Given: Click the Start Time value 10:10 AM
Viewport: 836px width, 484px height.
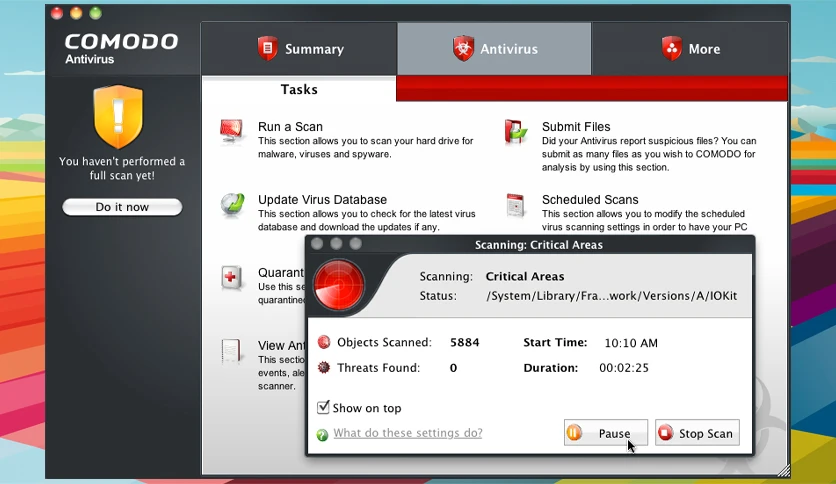Looking at the screenshot, I should pos(631,343).
